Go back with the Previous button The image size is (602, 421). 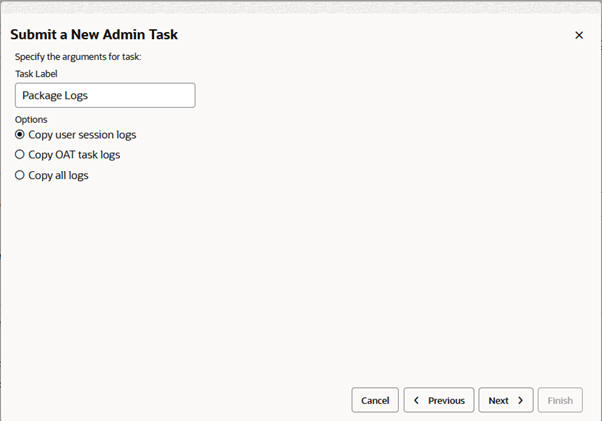(439, 400)
